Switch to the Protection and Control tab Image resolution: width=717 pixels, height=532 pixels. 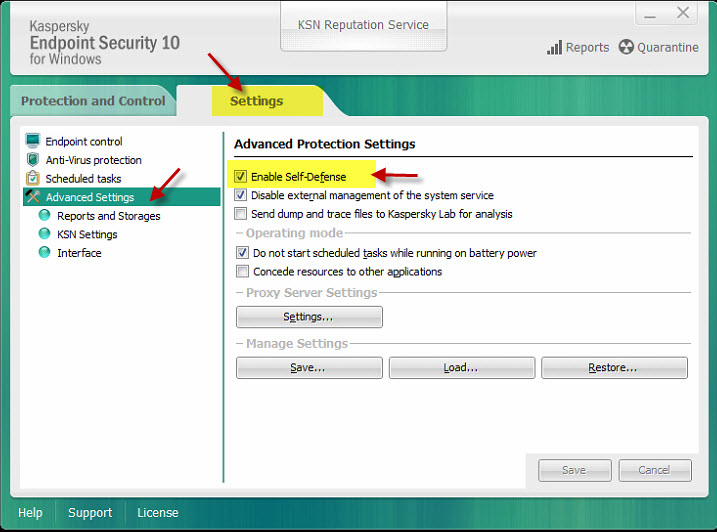coord(93,101)
